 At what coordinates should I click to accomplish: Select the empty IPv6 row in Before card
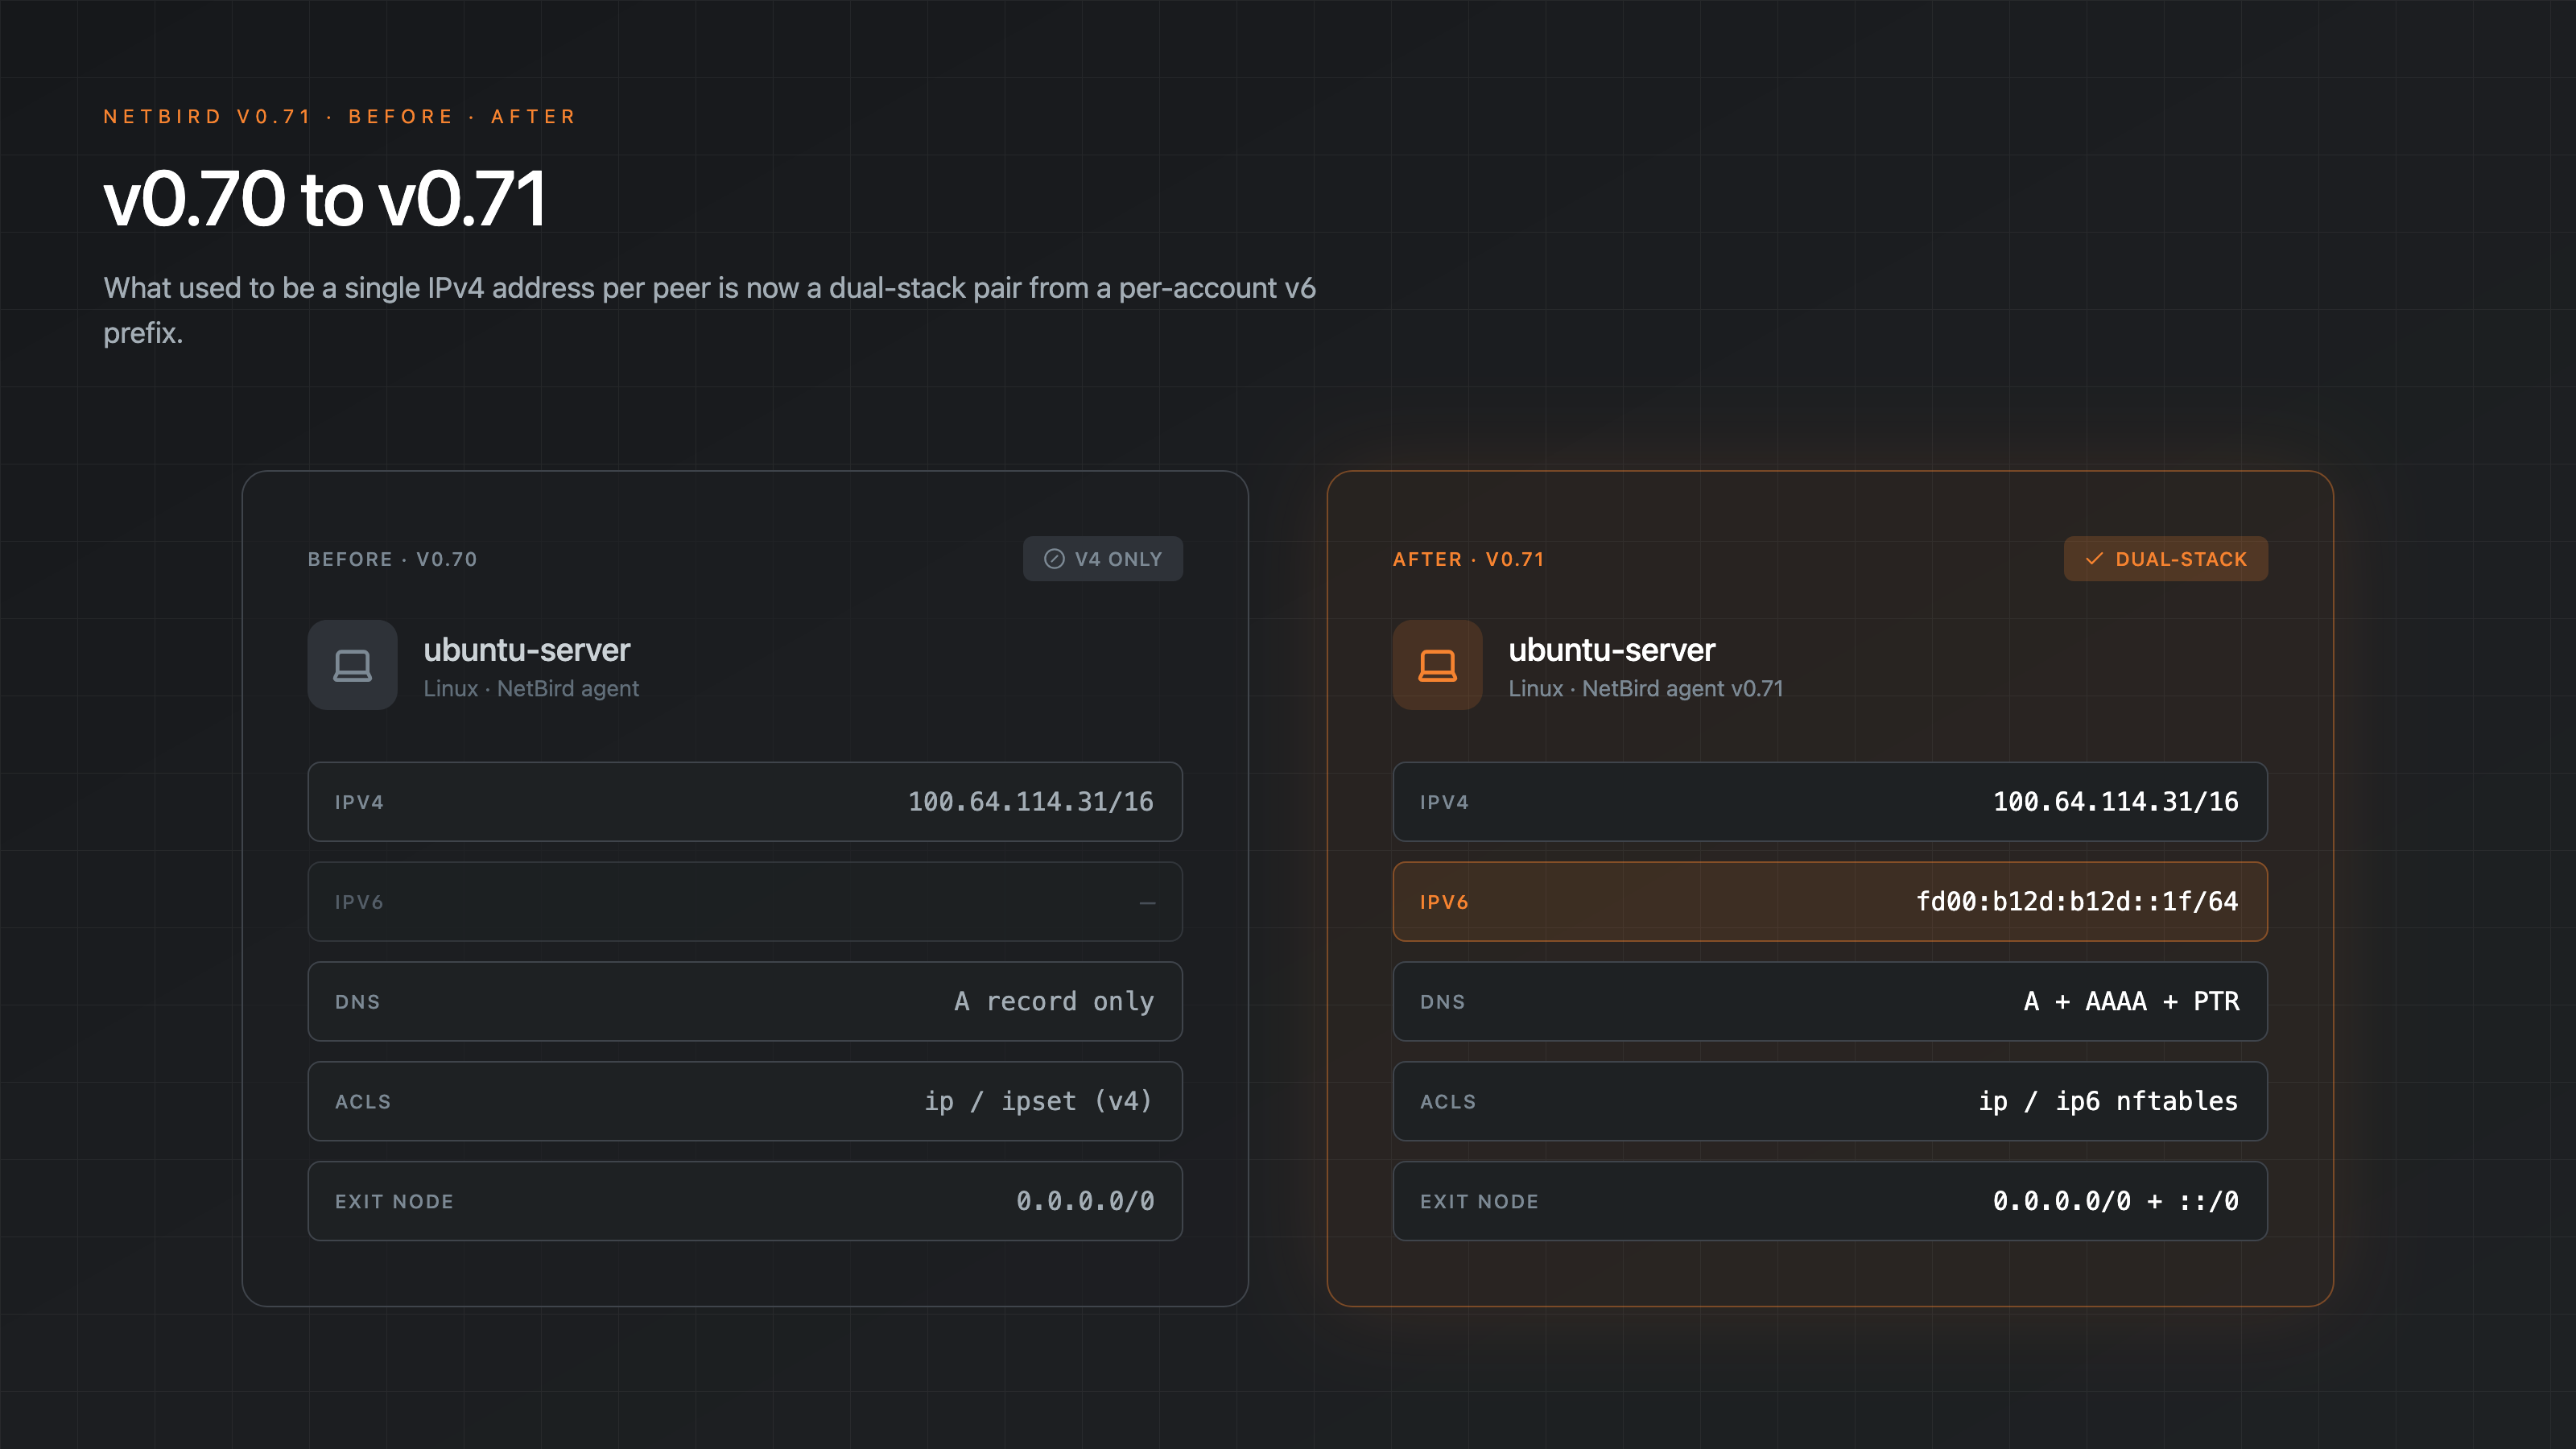pyautogui.click(x=745, y=902)
